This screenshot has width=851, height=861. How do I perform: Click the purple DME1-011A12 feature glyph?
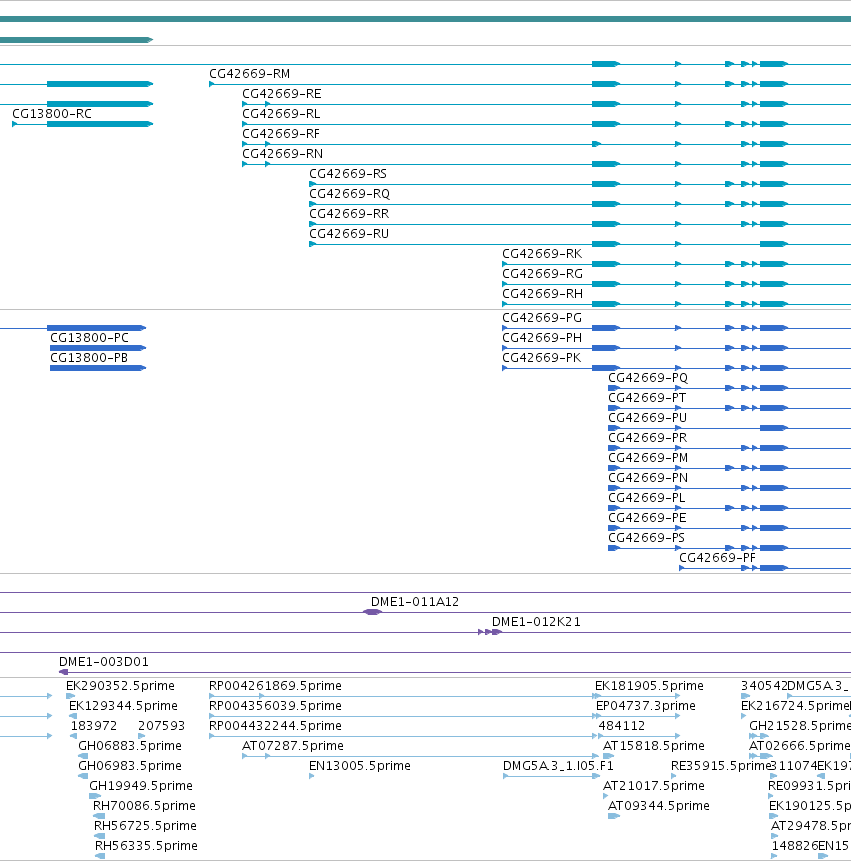372,612
